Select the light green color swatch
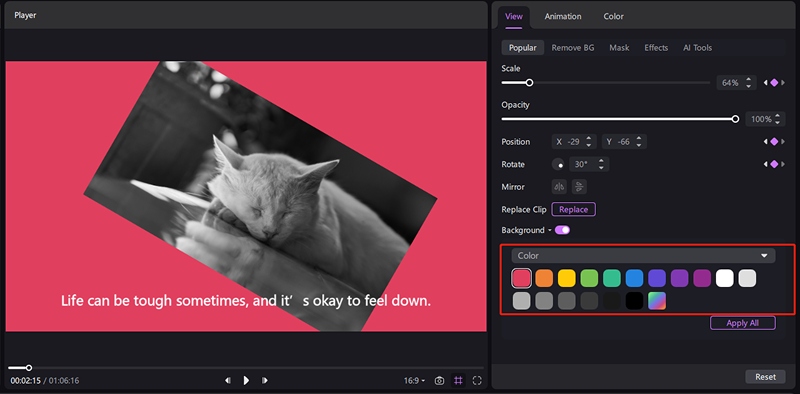800x394 pixels. (x=589, y=278)
